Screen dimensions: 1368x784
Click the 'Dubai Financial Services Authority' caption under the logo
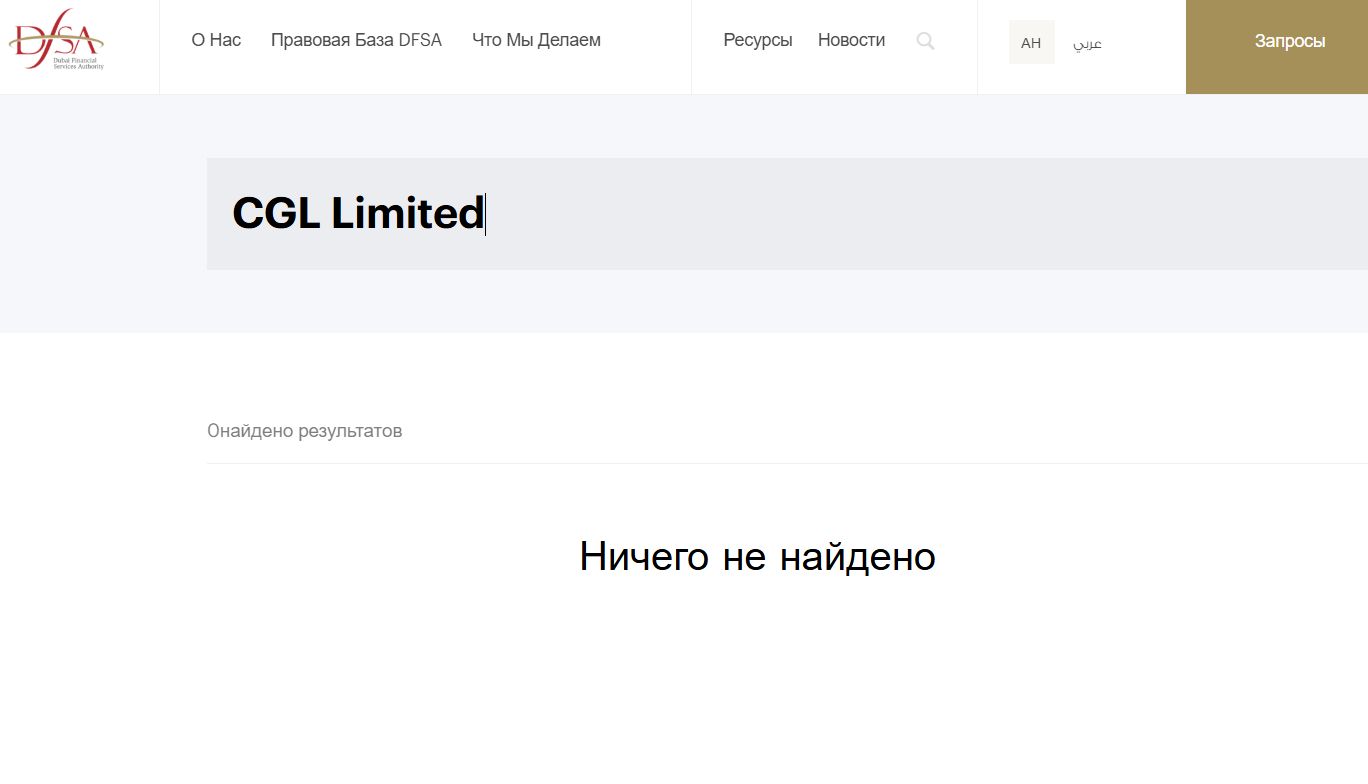click(x=78, y=64)
